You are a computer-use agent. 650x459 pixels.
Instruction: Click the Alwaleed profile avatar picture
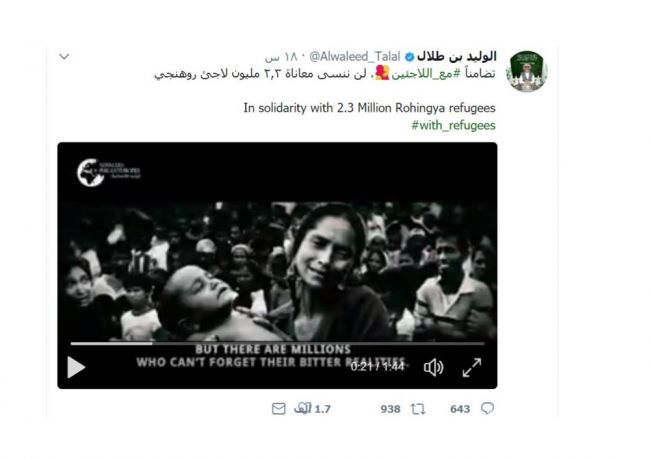(x=527, y=71)
